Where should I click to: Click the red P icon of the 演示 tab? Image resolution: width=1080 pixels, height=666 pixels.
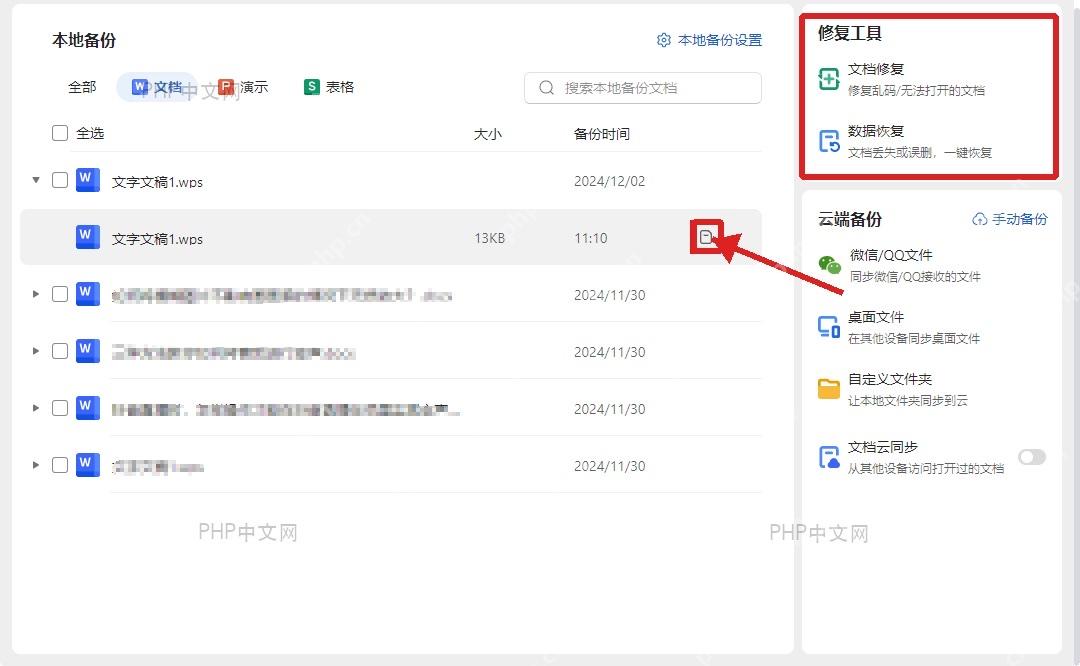click(226, 87)
